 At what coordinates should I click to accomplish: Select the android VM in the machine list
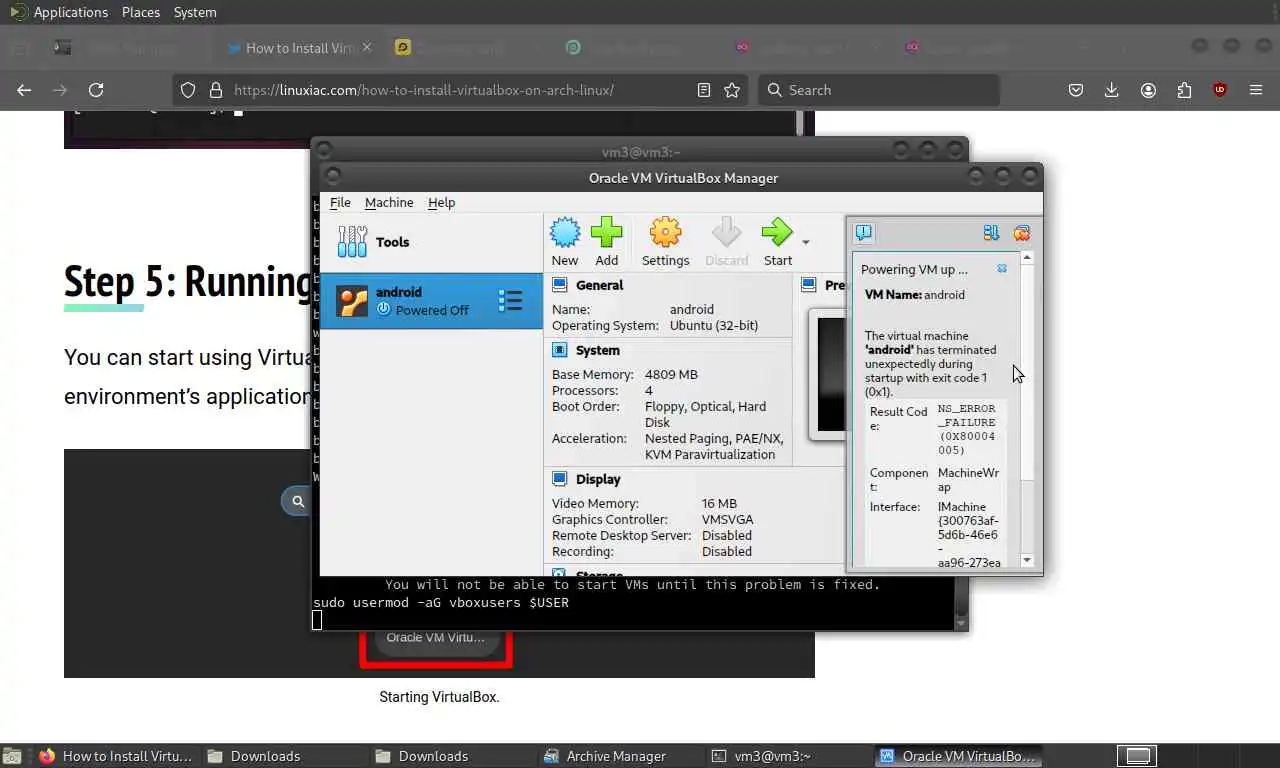click(431, 301)
